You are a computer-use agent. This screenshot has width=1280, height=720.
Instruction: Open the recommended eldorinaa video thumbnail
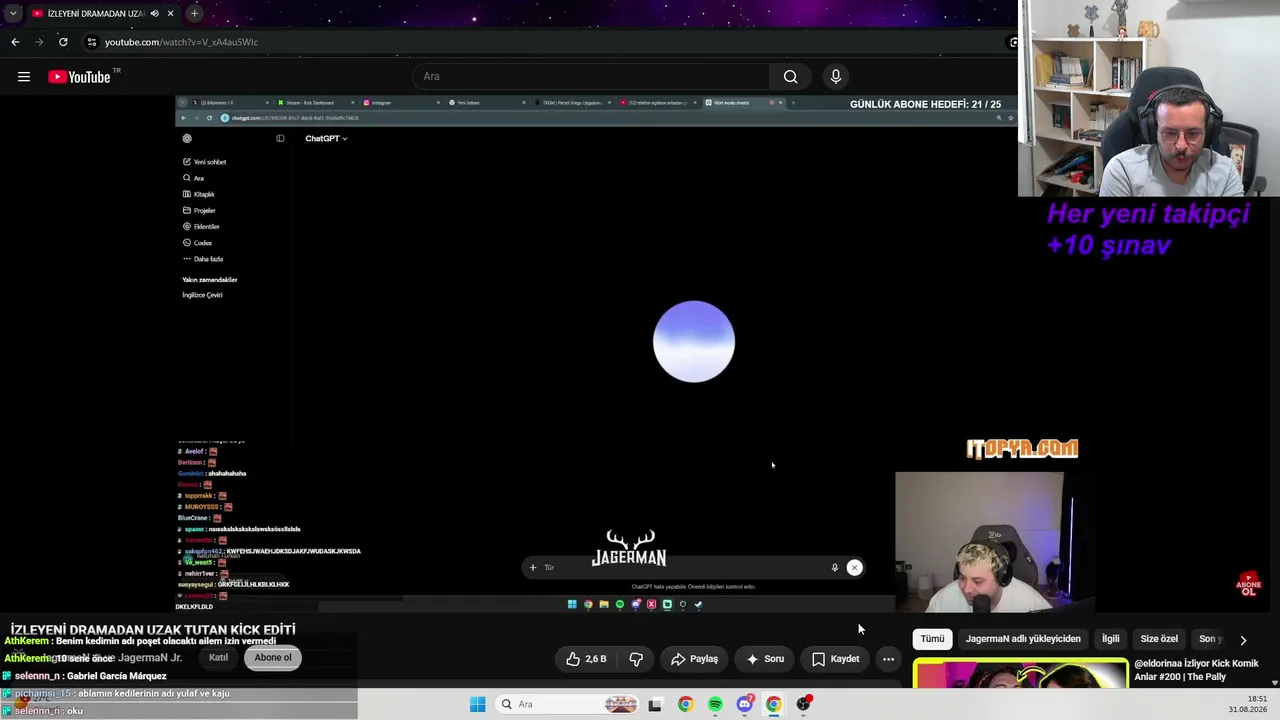pos(1020,674)
